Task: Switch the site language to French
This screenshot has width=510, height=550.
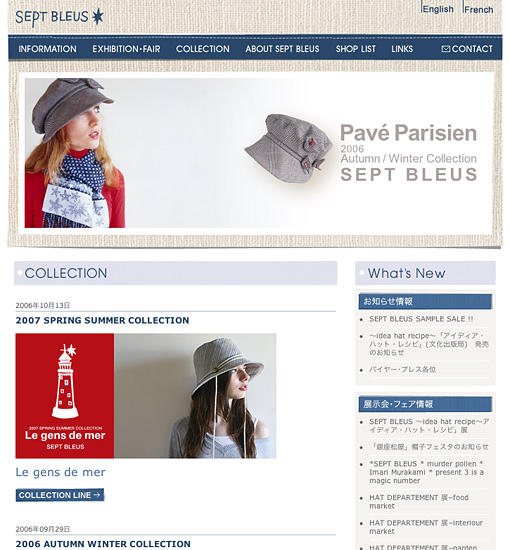Action: coord(478,9)
